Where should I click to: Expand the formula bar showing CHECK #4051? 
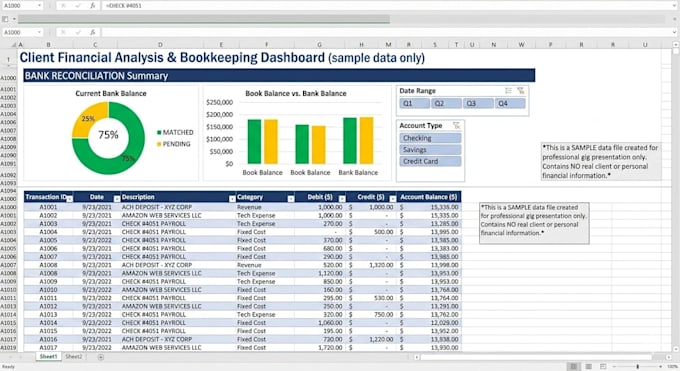click(674, 6)
